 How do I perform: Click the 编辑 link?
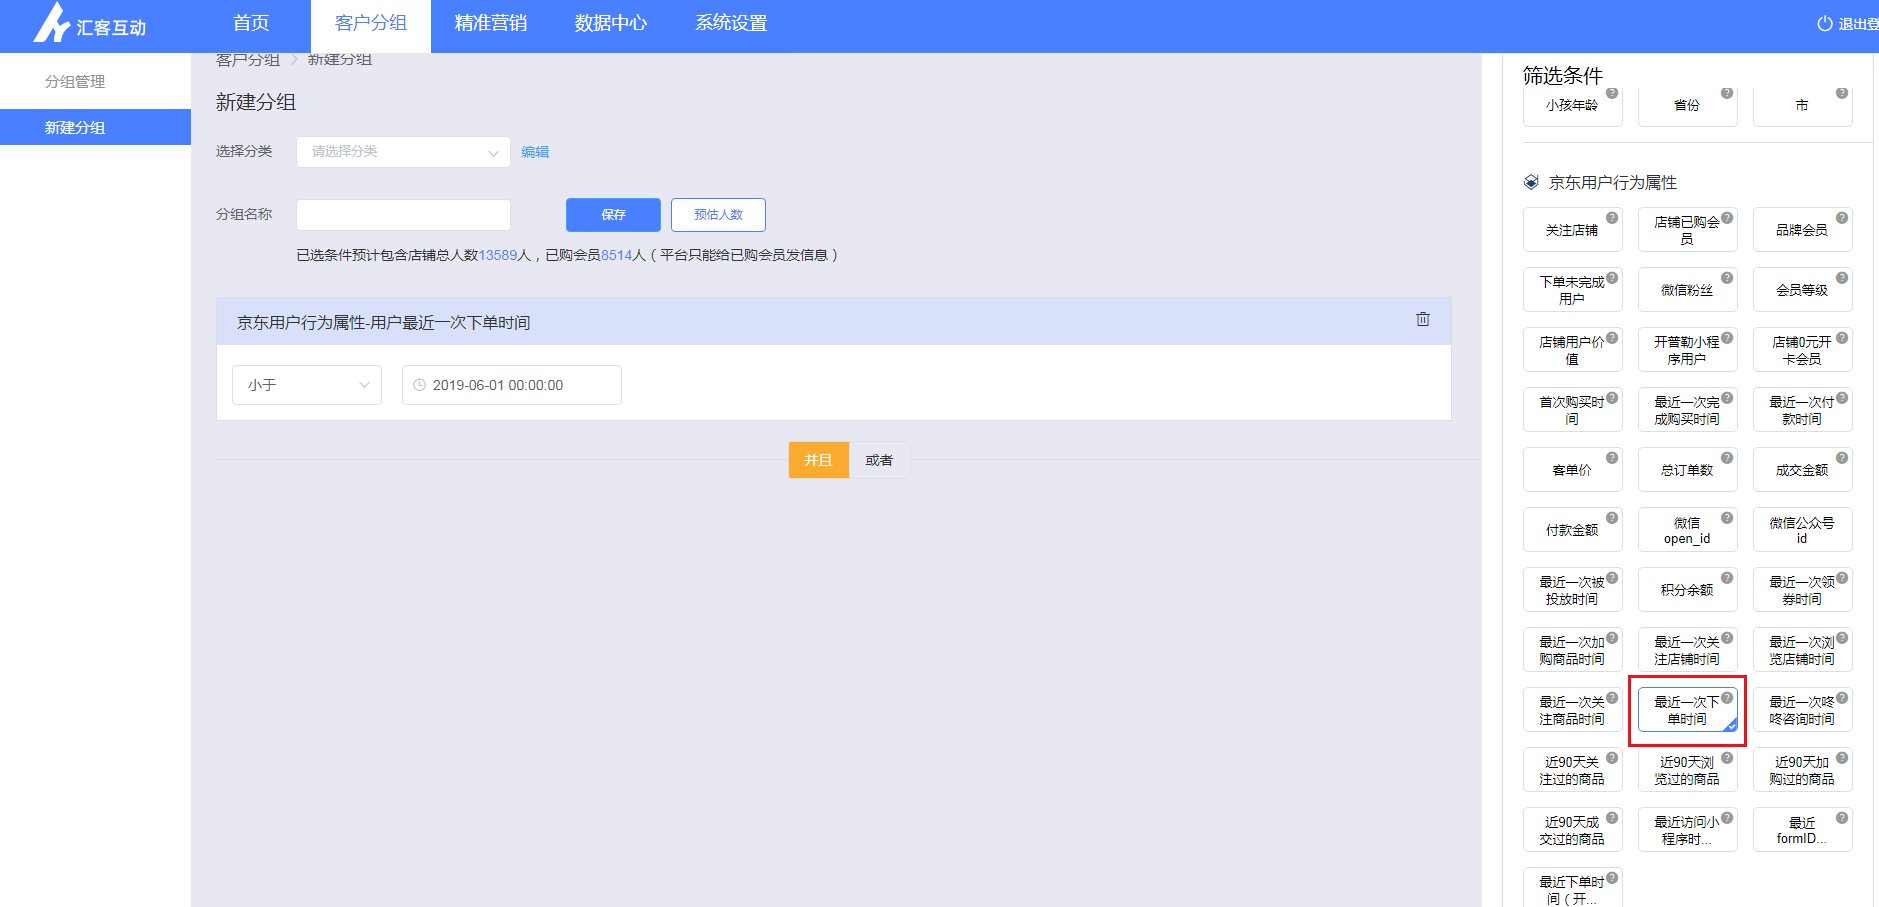point(535,152)
